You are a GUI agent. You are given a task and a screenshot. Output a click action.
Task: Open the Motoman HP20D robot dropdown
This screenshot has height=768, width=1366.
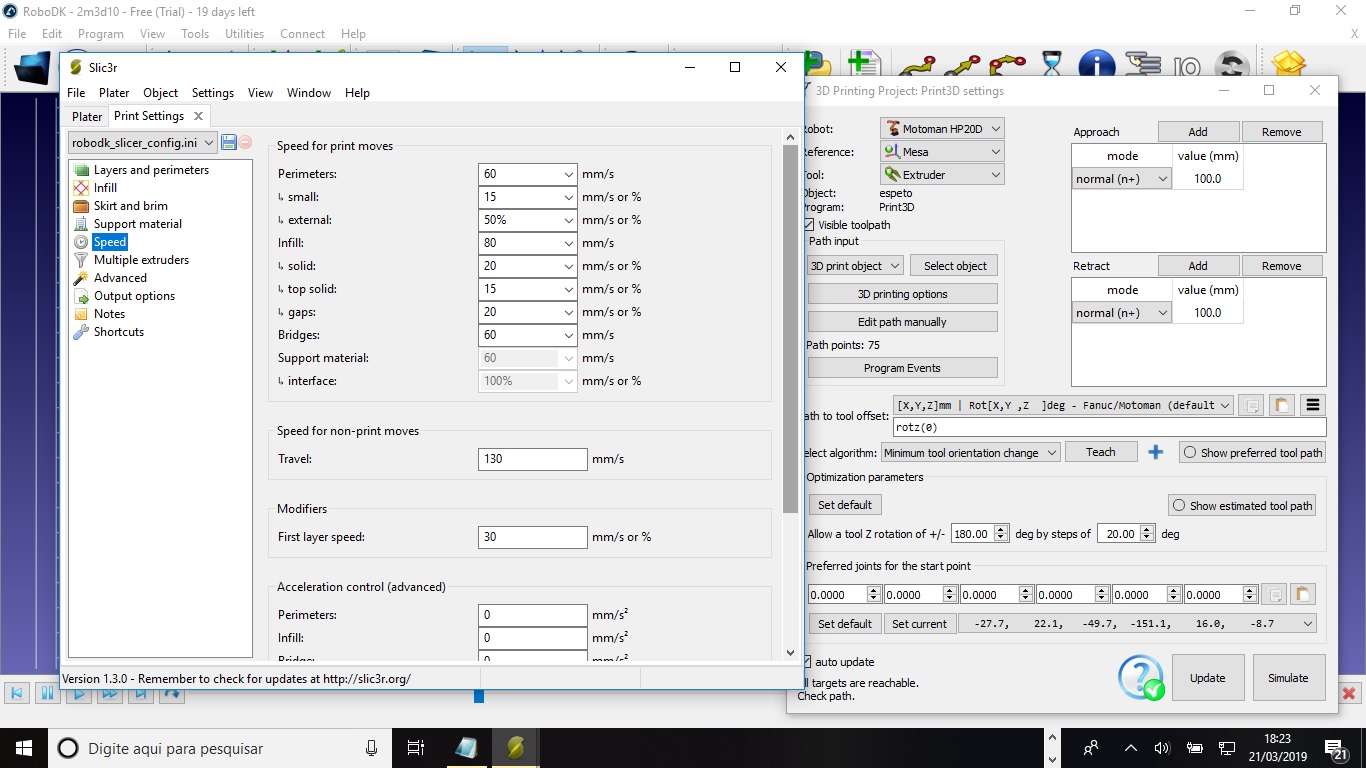click(x=942, y=129)
